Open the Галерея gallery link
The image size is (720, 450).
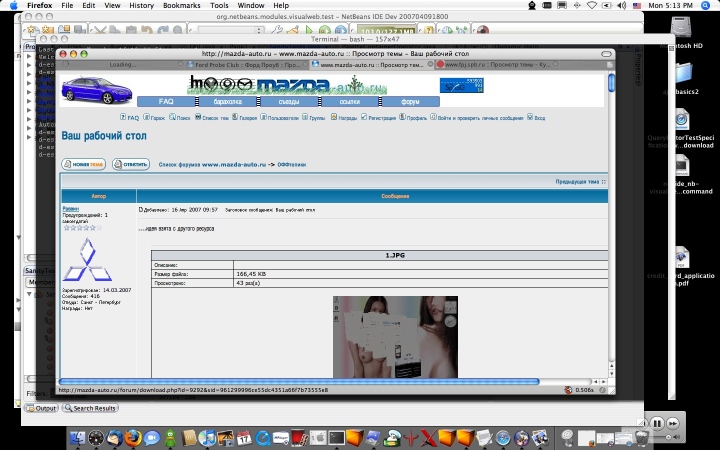pyautogui.click(x=244, y=118)
